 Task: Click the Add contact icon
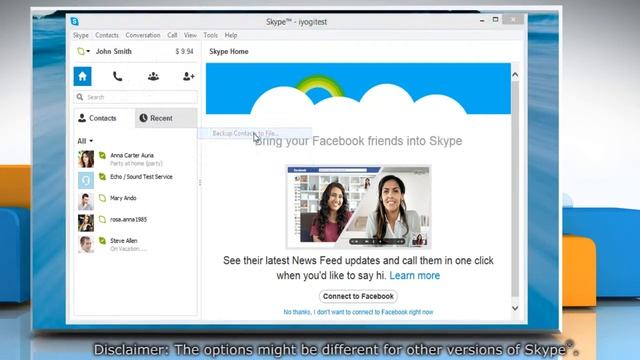[x=189, y=76]
